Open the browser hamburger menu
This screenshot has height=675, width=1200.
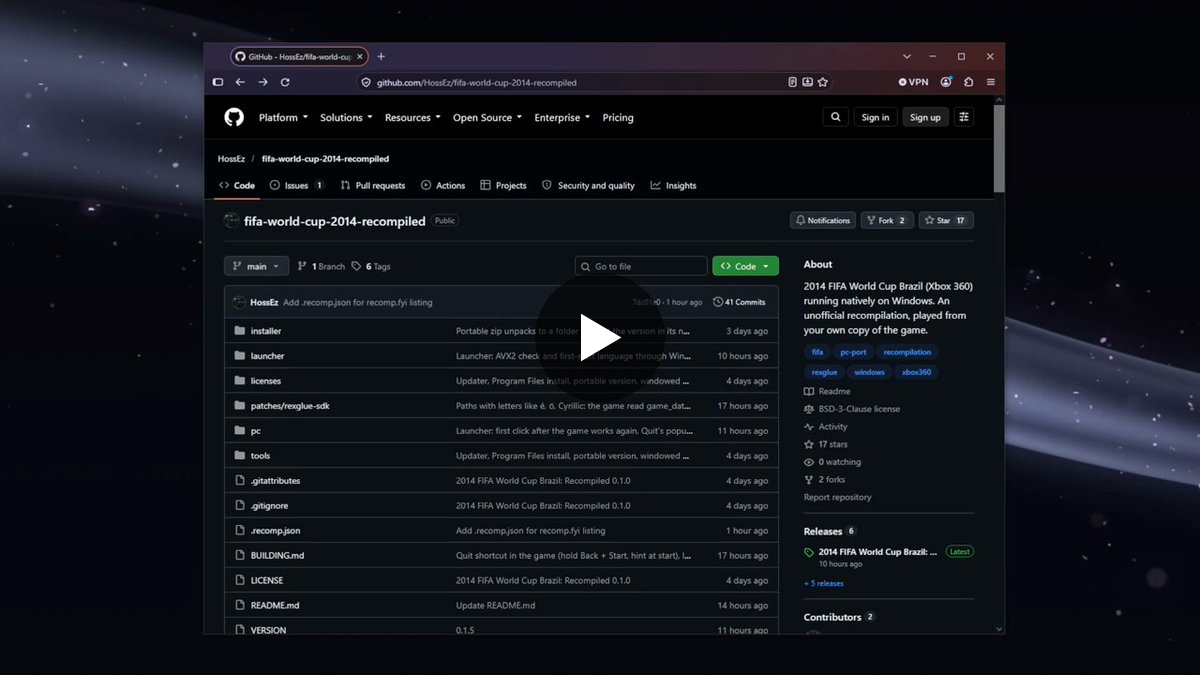pos(990,82)
